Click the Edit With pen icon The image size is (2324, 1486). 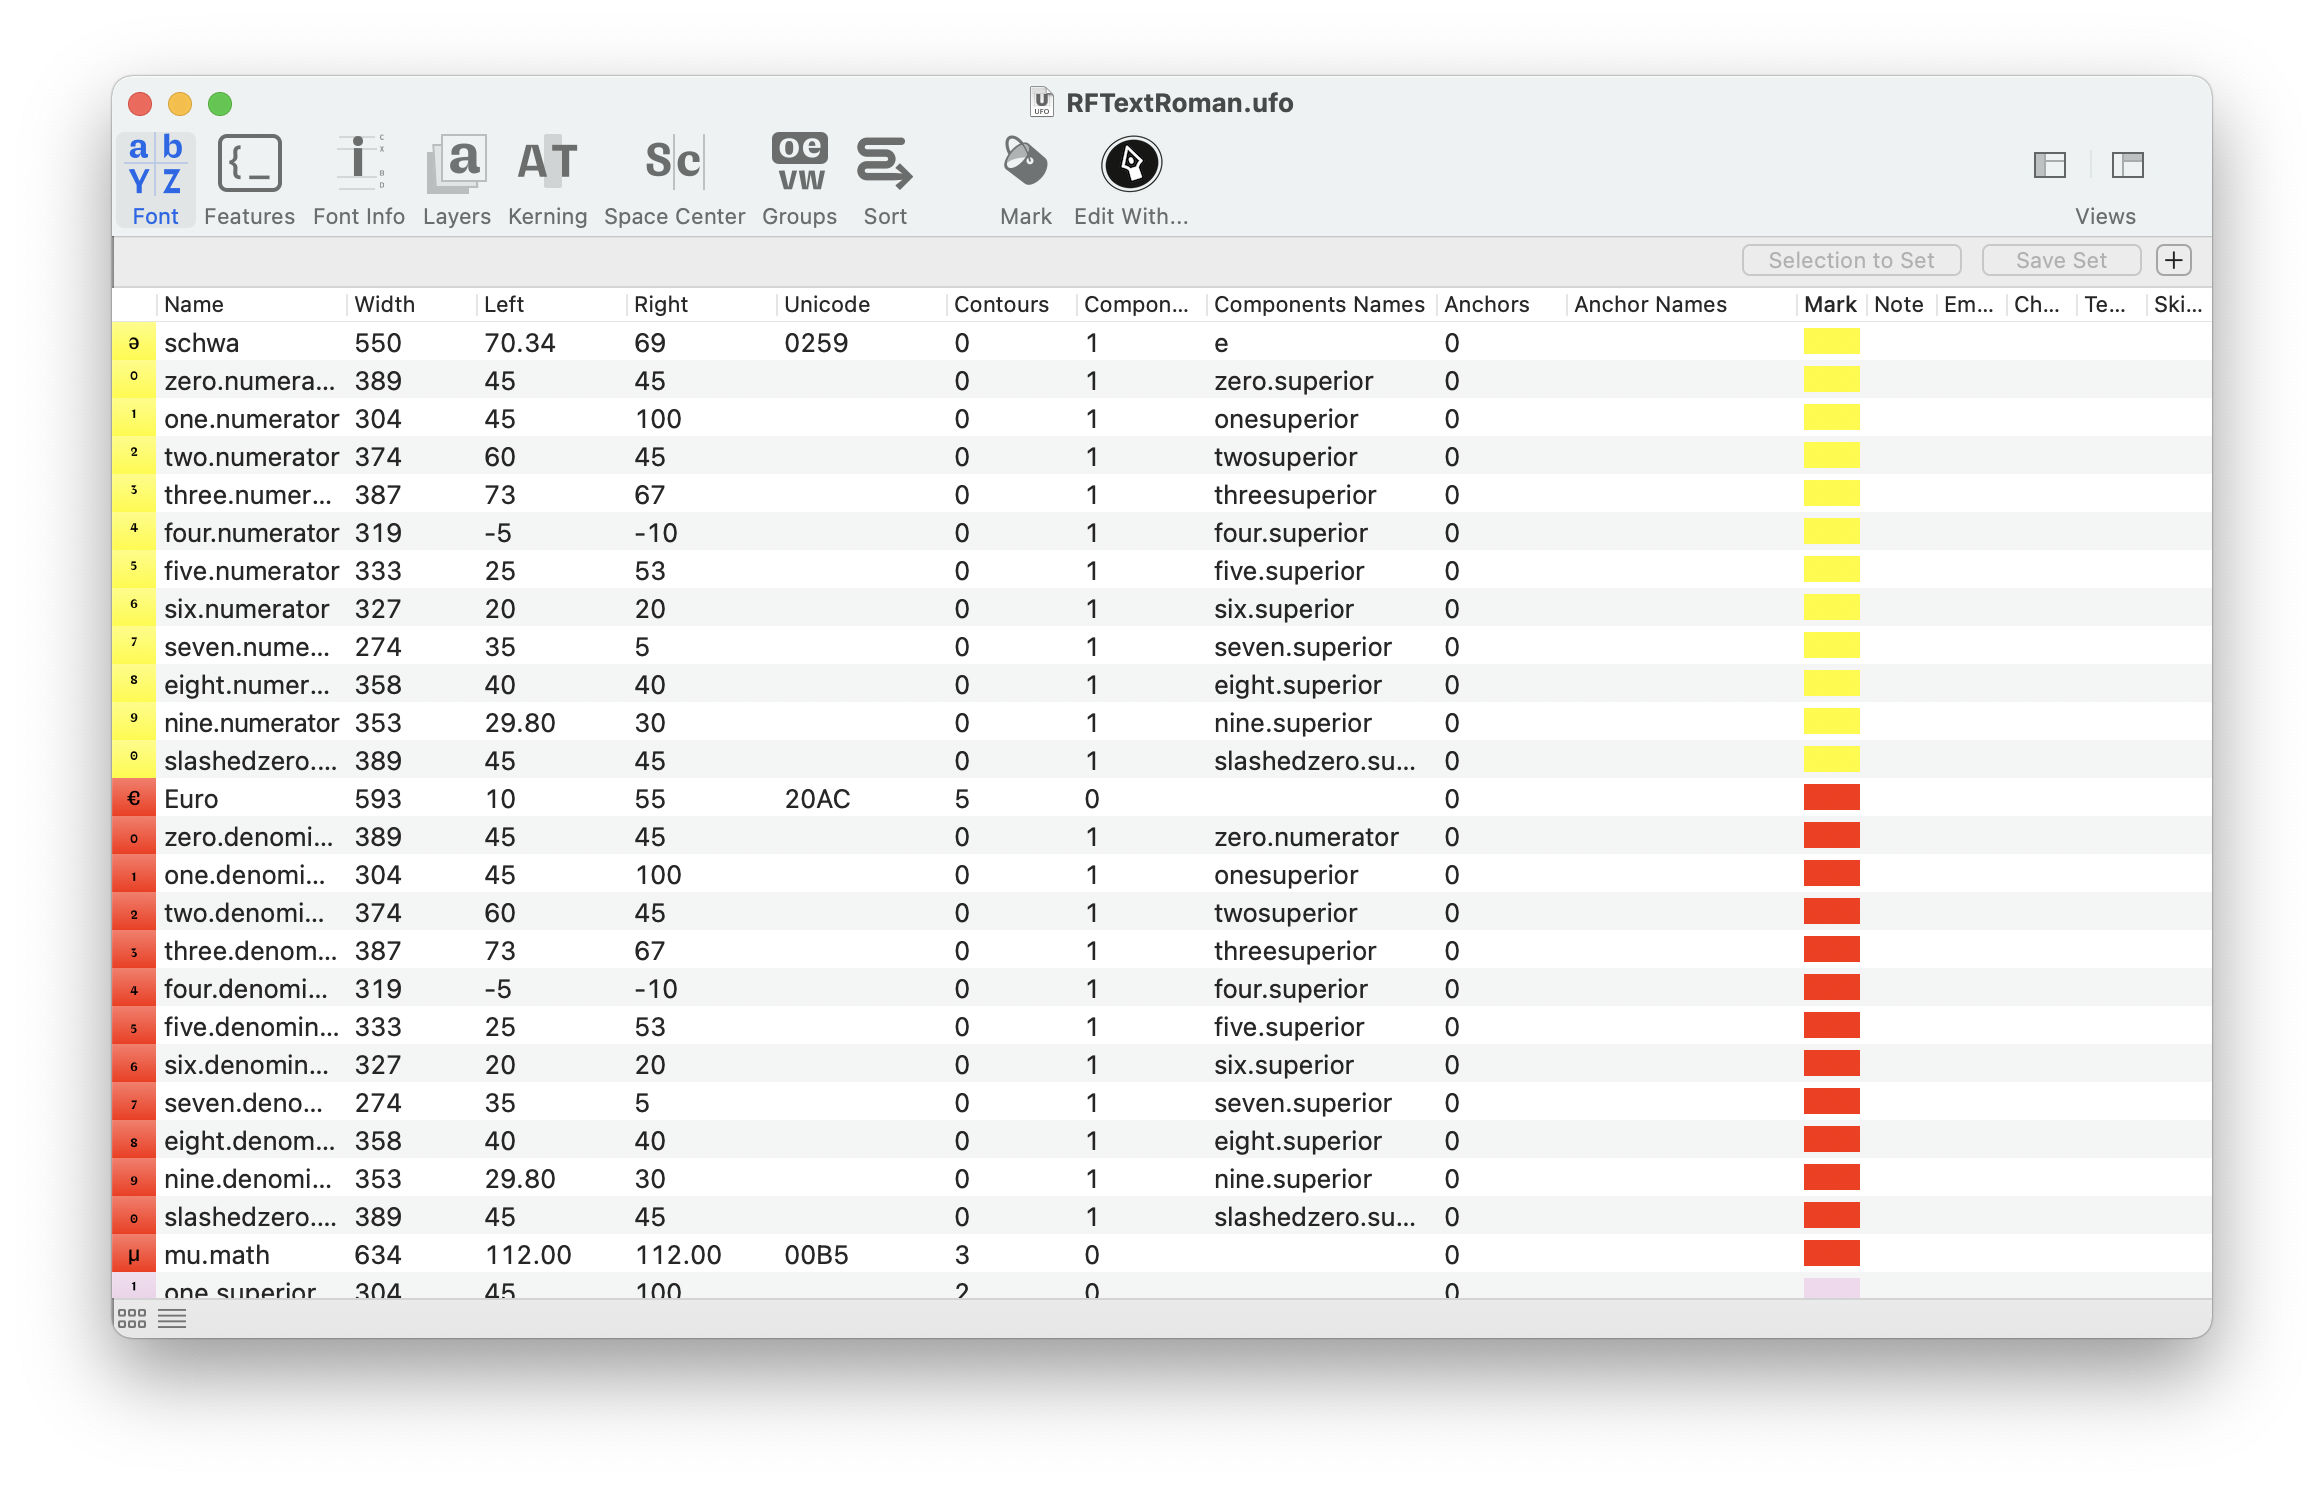(1131, 164)
